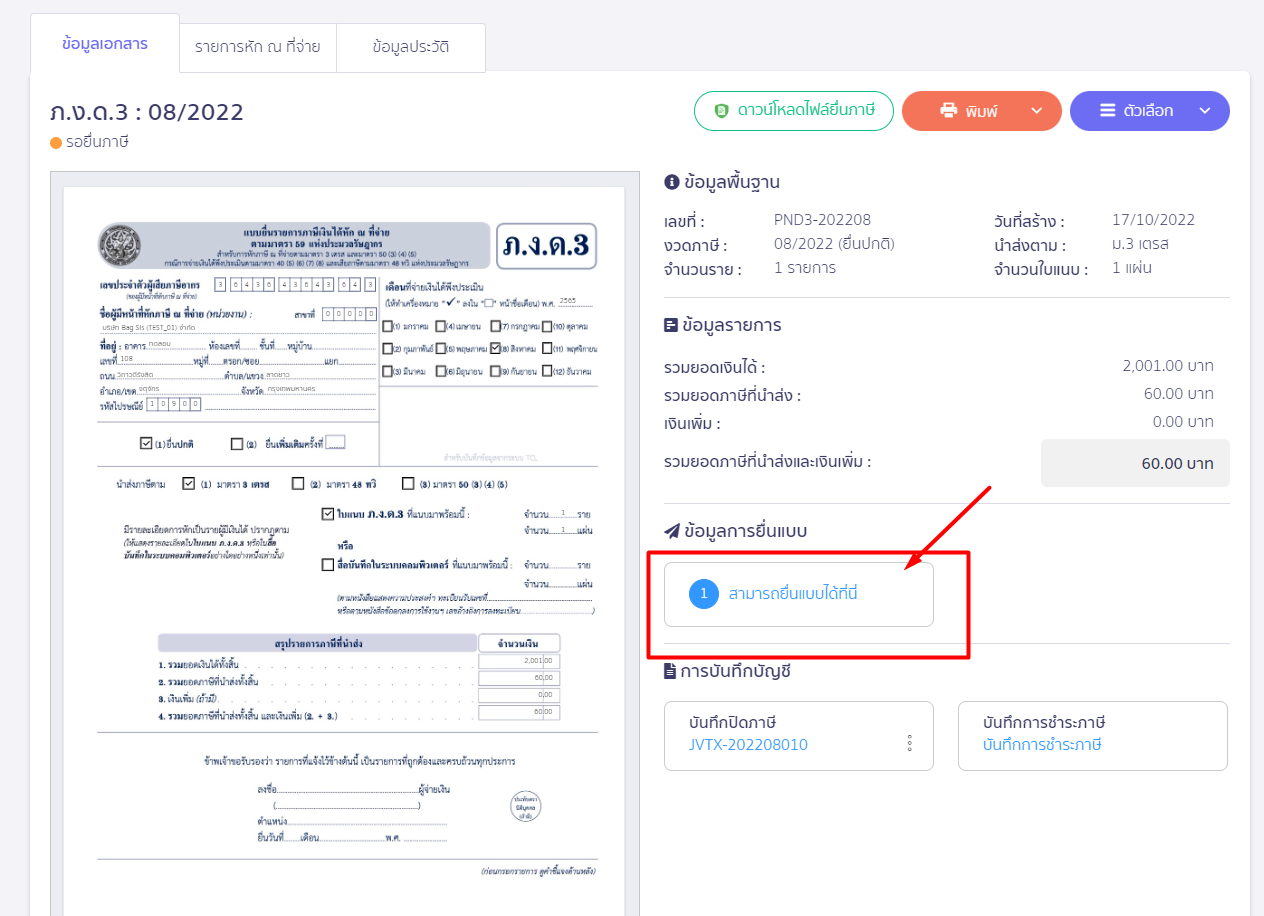This screenshot has width=1264, height=916.
Task: Toggle the มาตรา 3 เตรส checkbox
Action: point(188,484)
